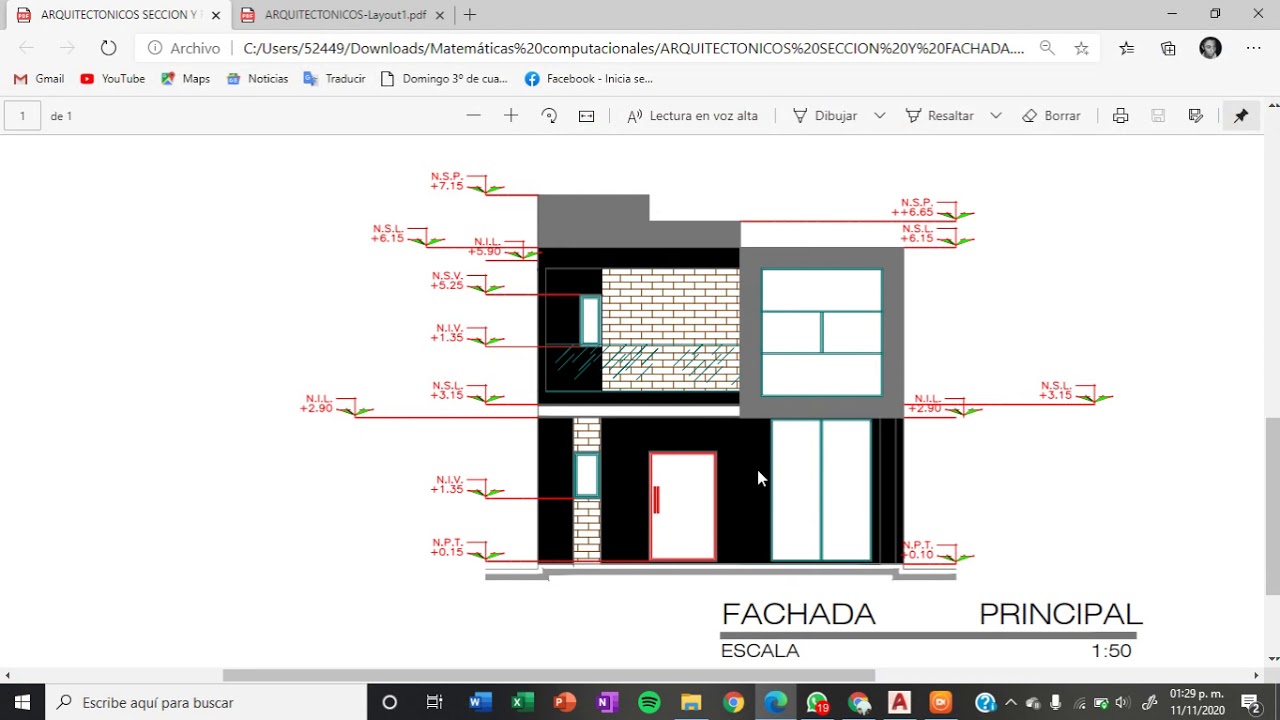Open WhatsApp from the taskbar
The image size is (1280, 720).
click(818, 703)
